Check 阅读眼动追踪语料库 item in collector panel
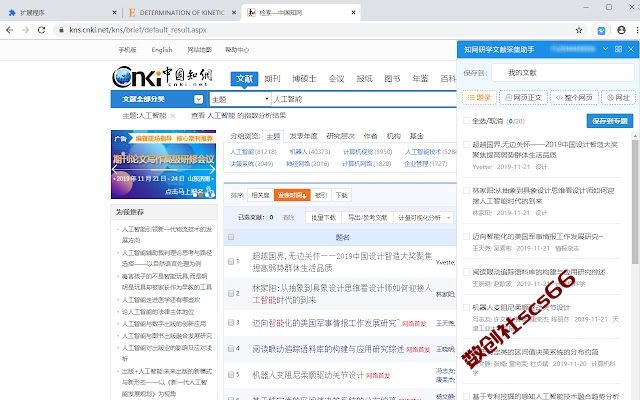640x400 pixels. click(x=467, y=272)
